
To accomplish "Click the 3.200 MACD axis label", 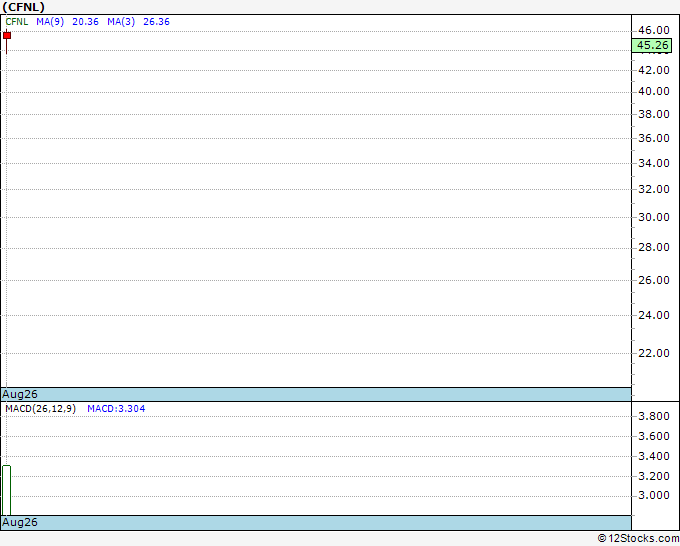I will [654, 476].
